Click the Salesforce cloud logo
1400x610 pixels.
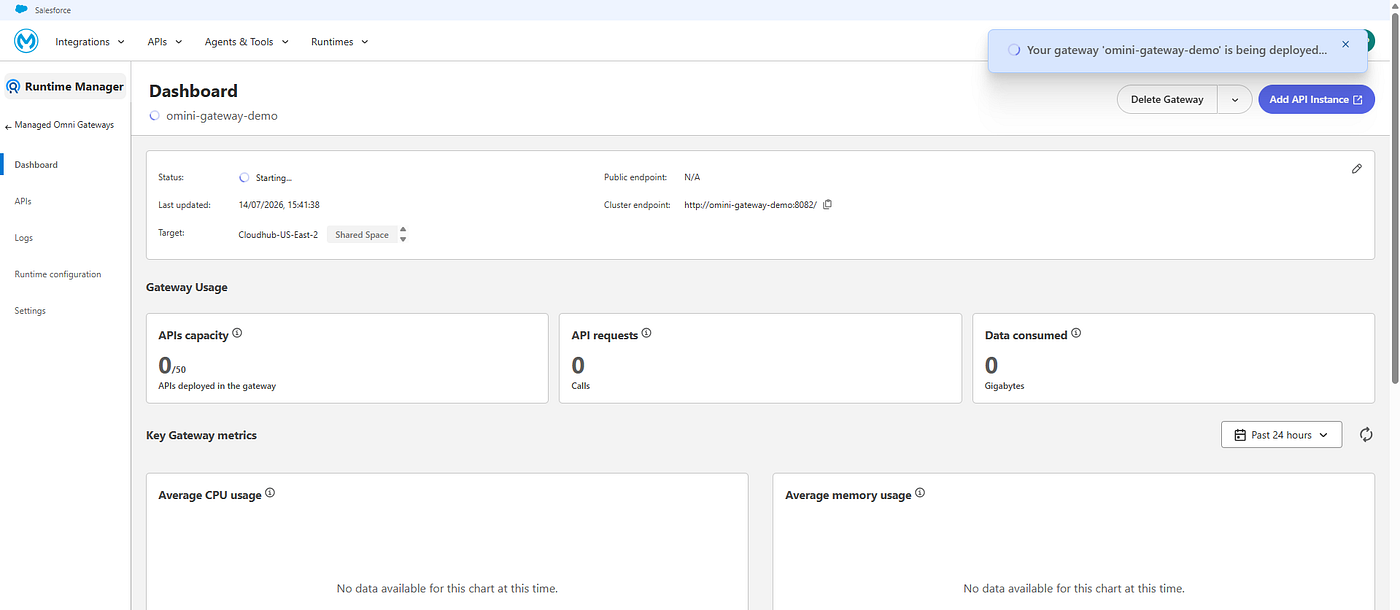[21, 9]
